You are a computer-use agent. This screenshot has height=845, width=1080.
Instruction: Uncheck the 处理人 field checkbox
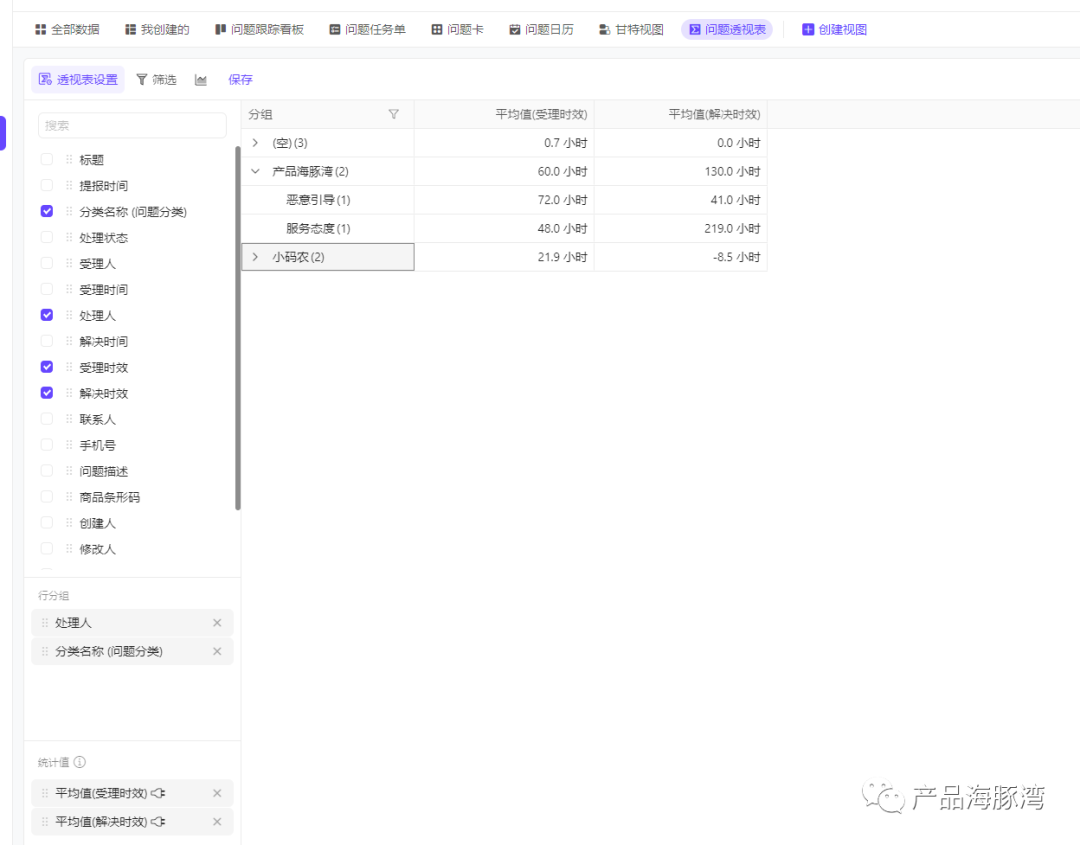coord(47,315)
